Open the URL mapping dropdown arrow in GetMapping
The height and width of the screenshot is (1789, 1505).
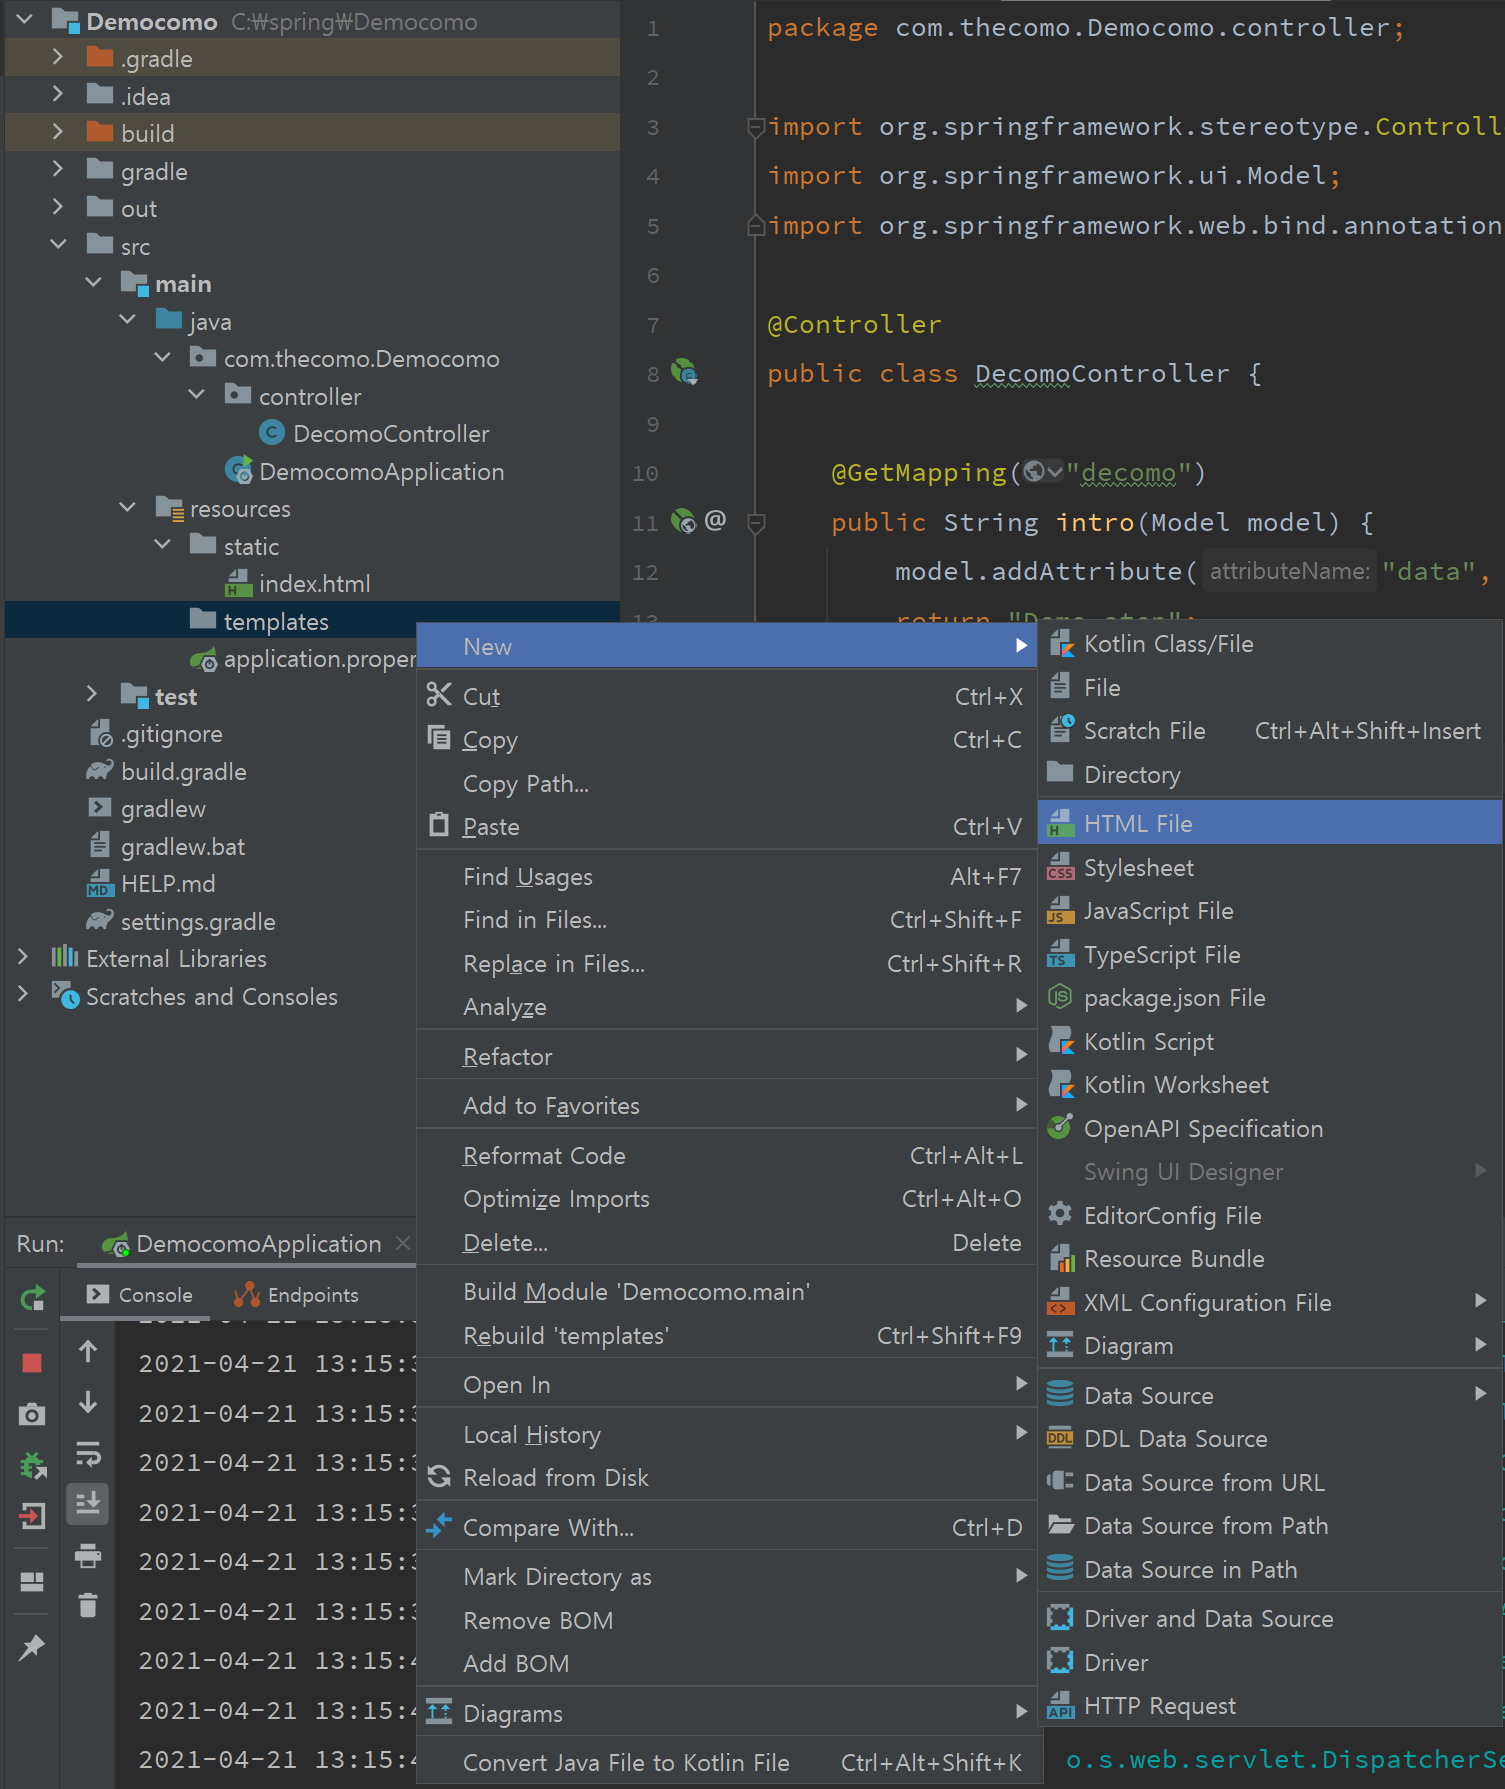point(1055,471)
